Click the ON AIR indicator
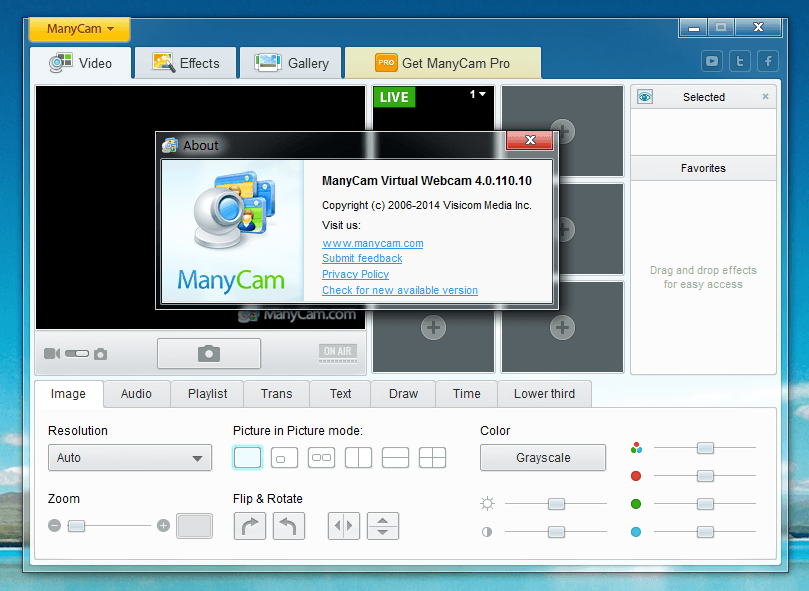The width and height of the screenshot is (809, 591). point(337,354)
